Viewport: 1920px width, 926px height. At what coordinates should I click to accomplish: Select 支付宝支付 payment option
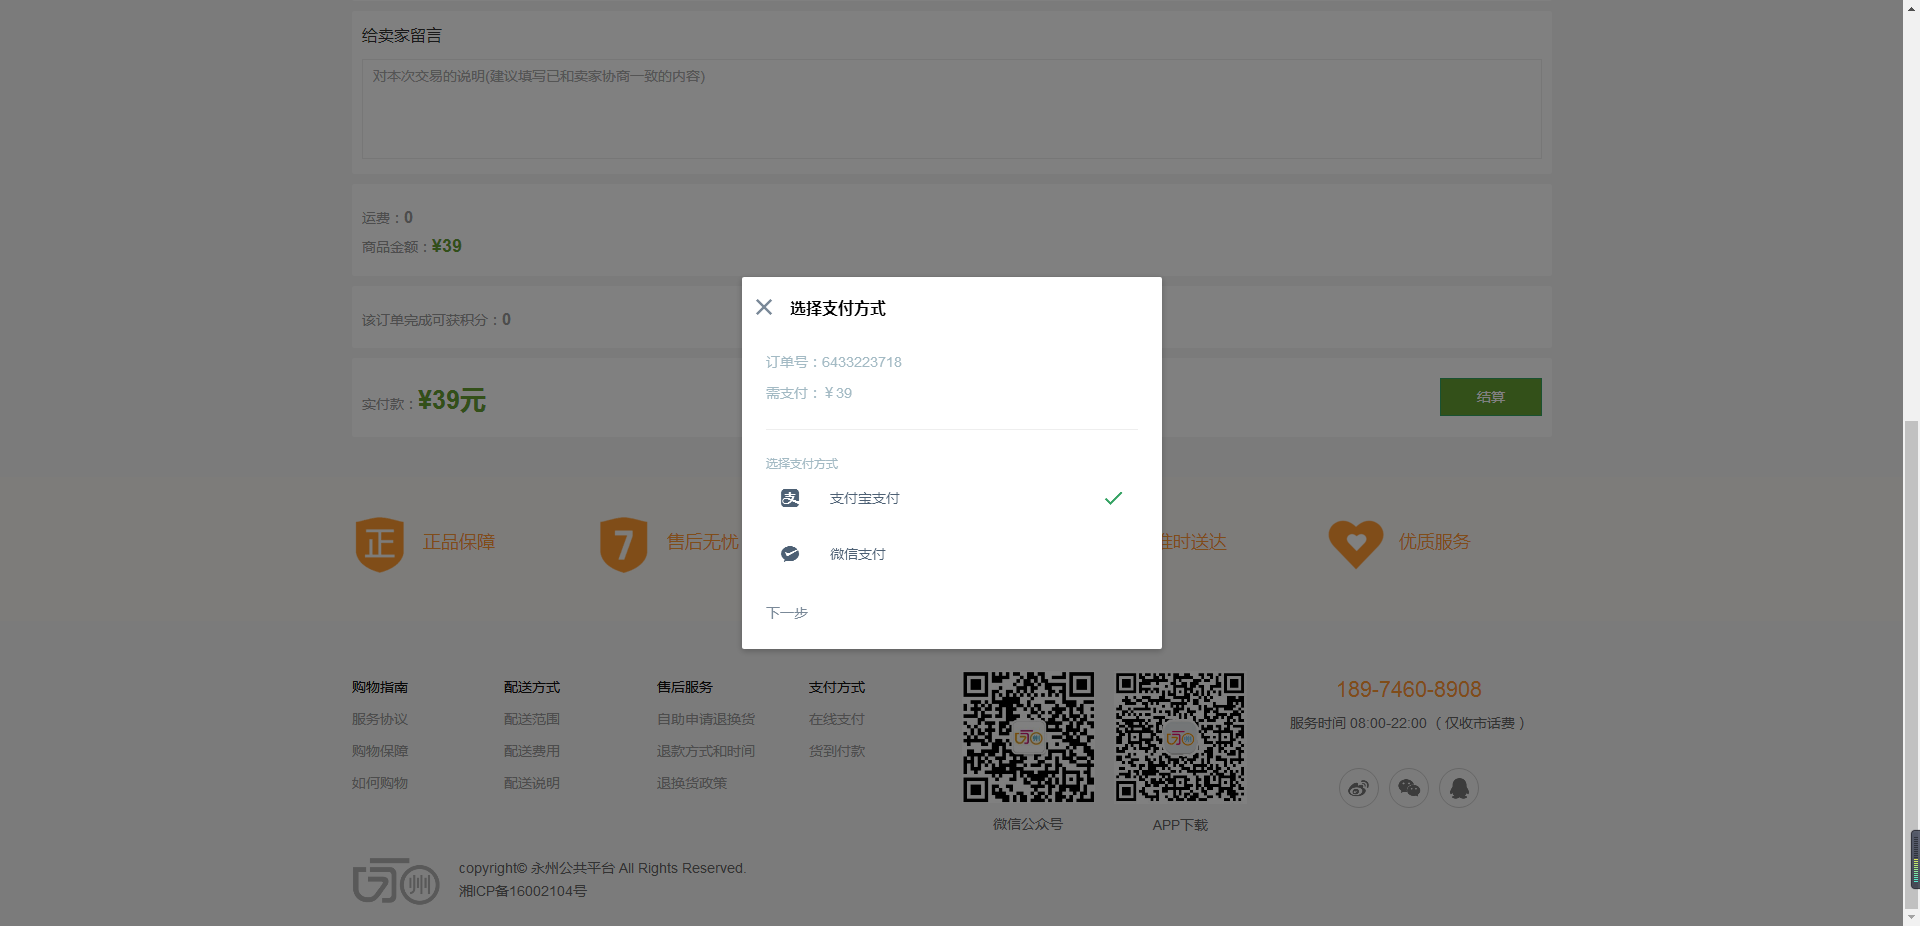click(864, 498)
